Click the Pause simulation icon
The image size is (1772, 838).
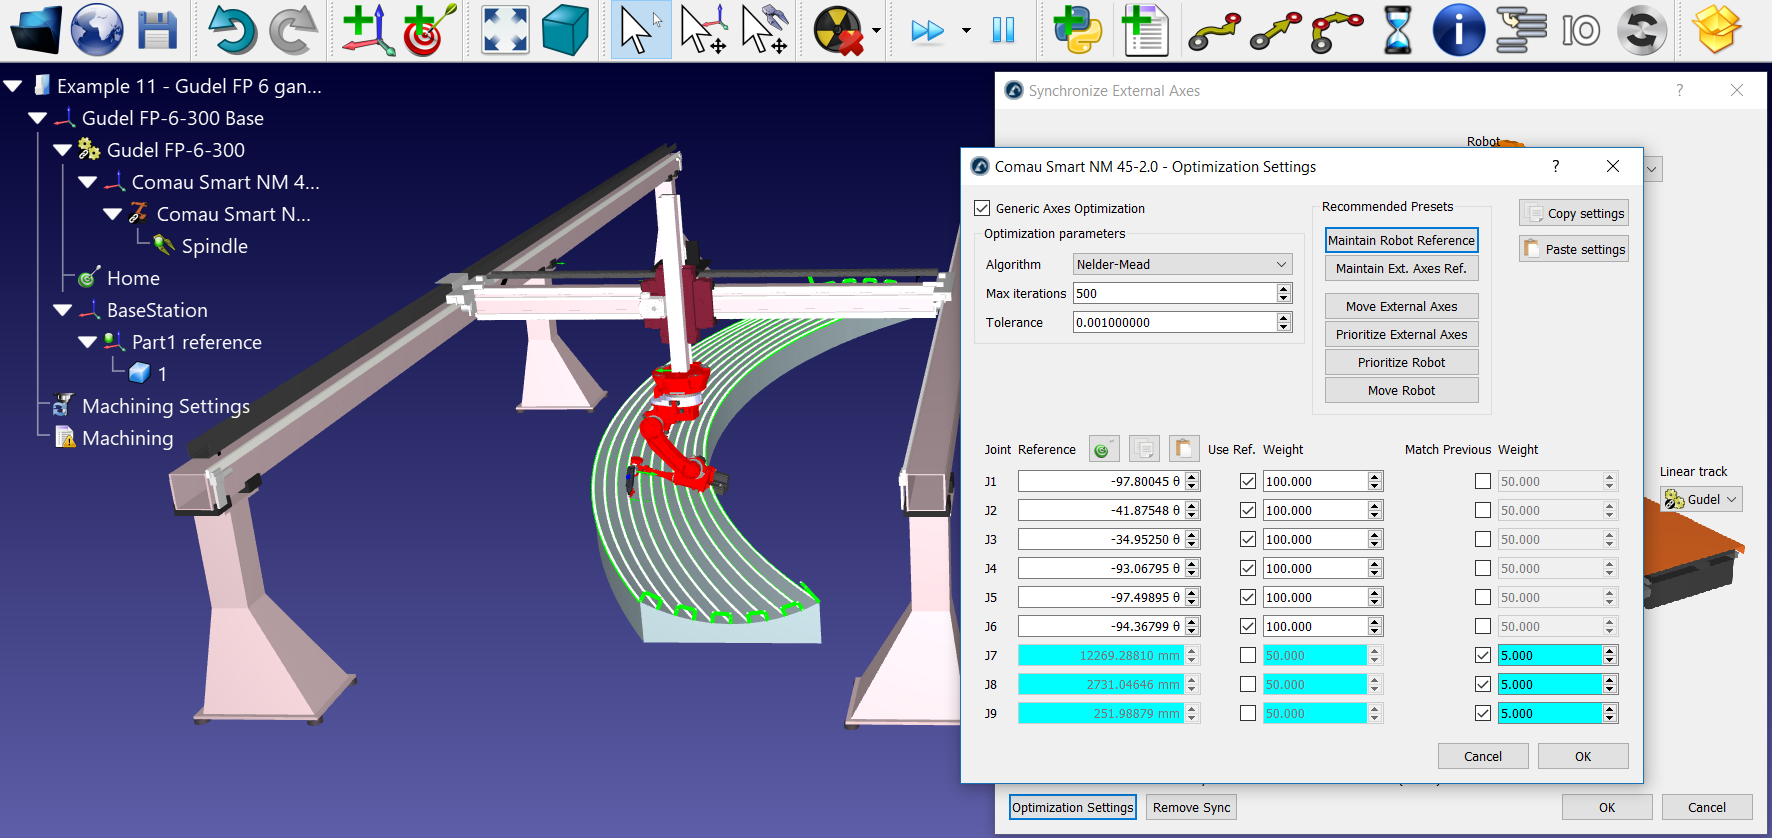1003,30
